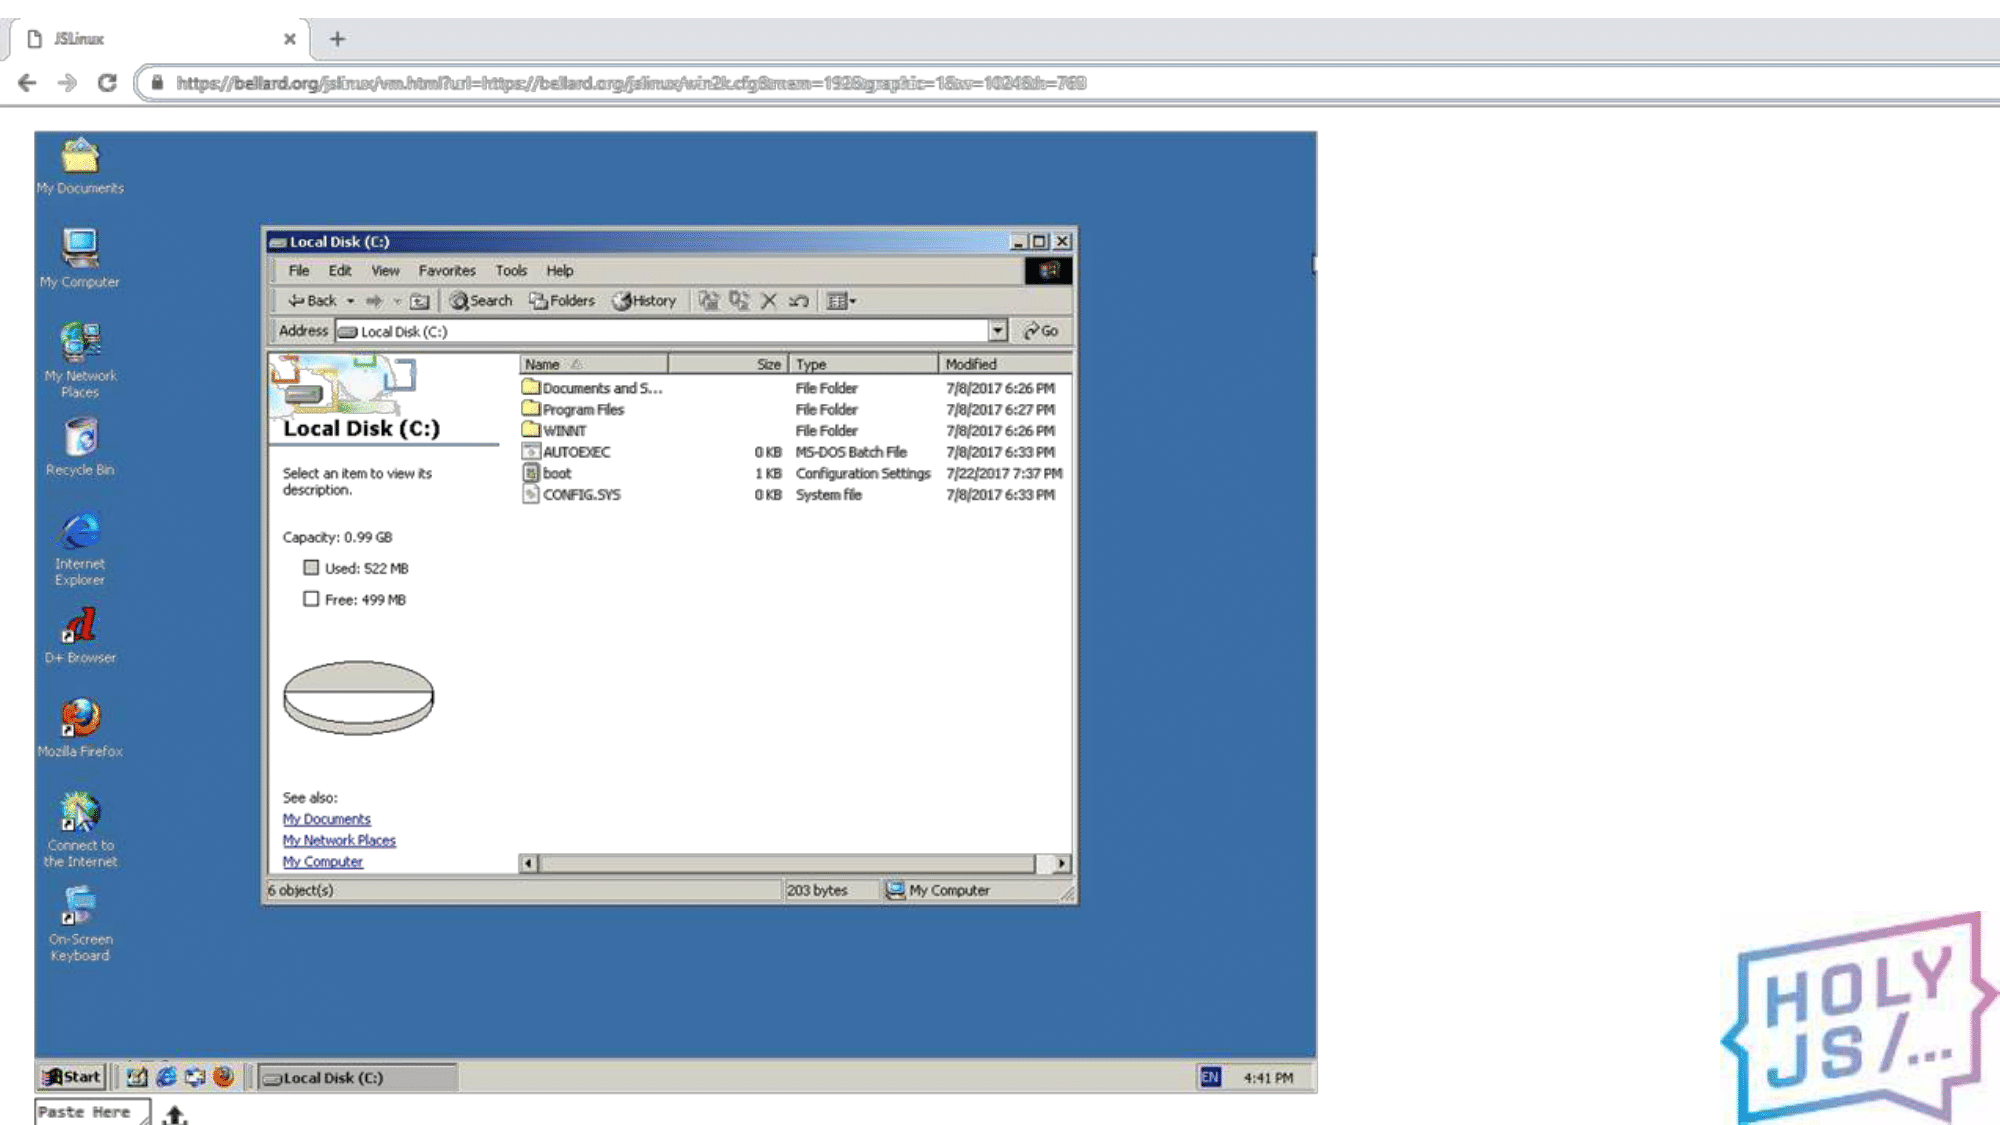The height and width of the screenshot is (1125, 2000).
Task: Click the Paste Here text box
Action: point(92,1112)
